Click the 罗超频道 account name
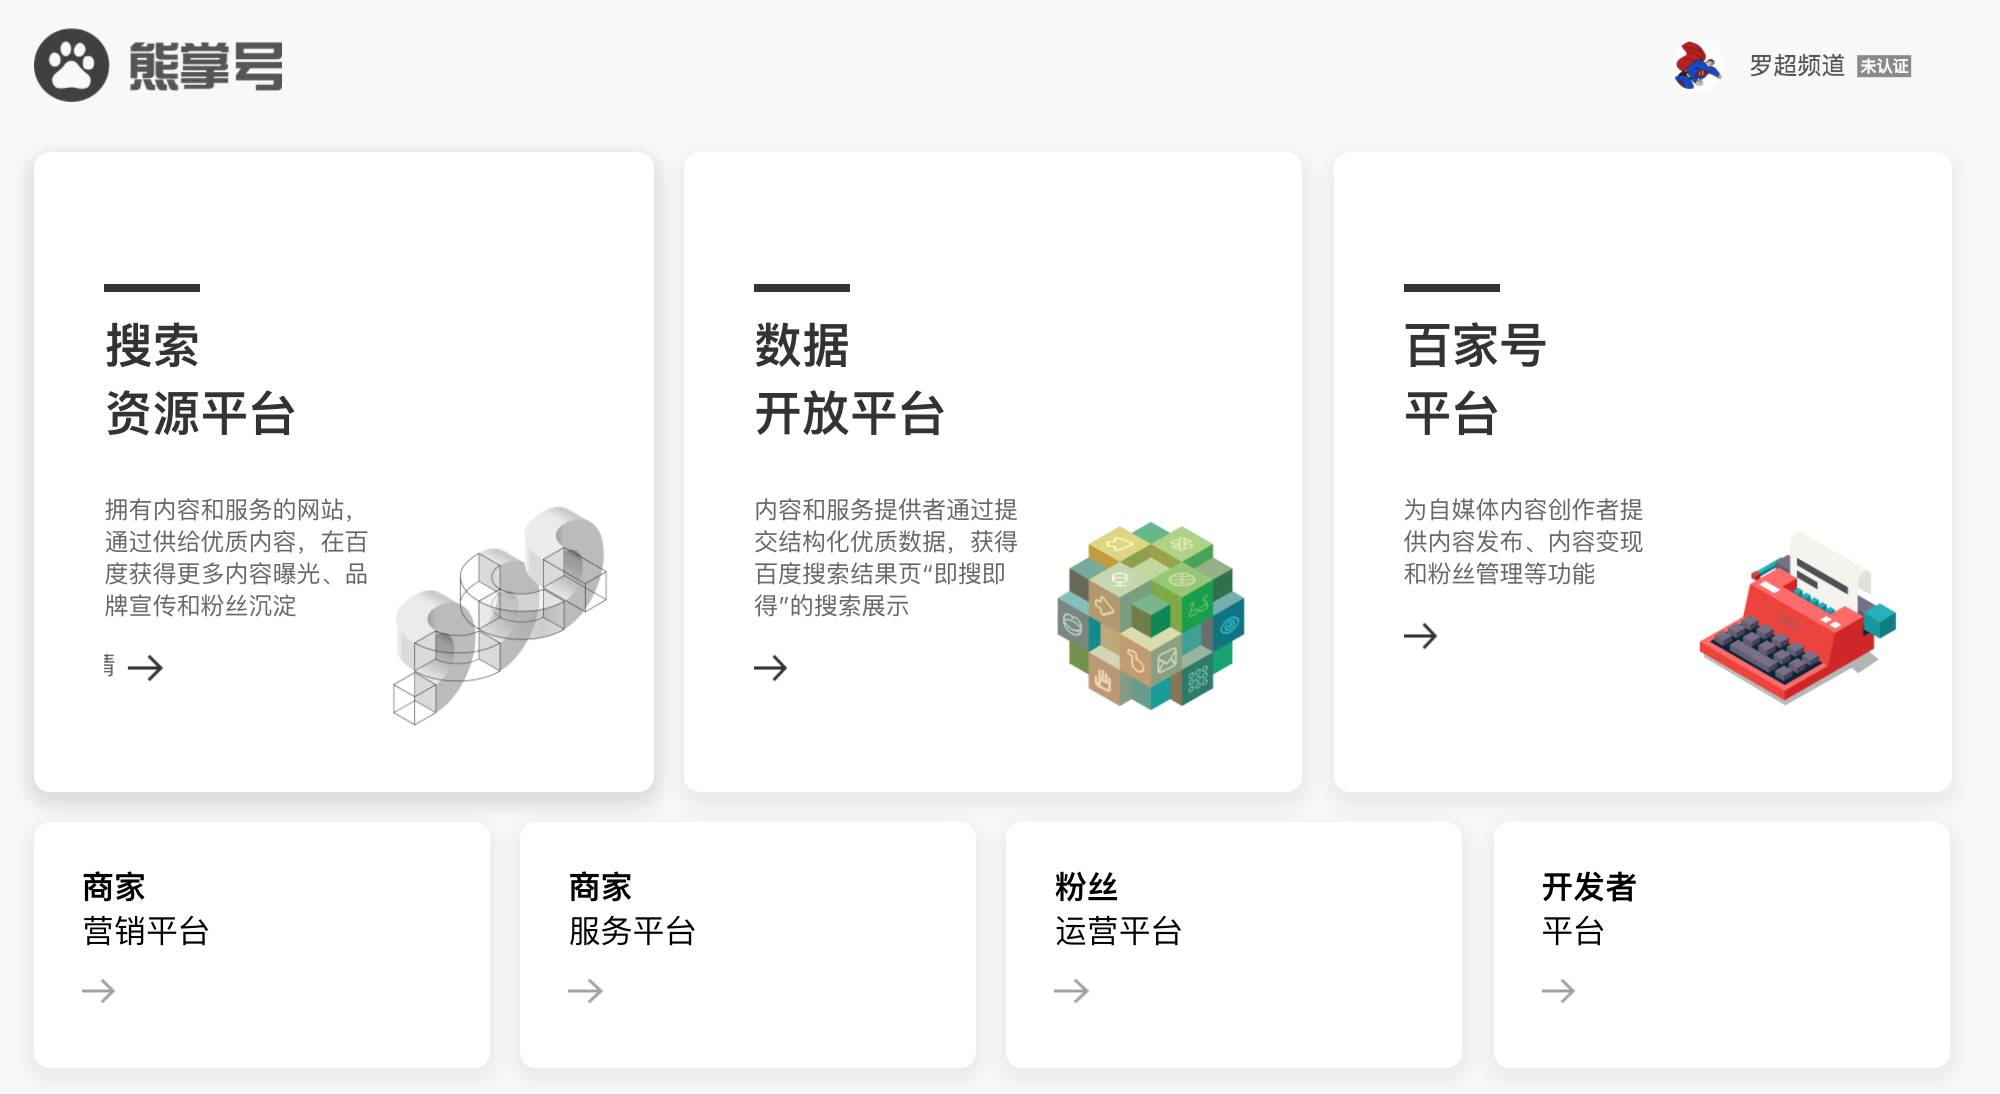This screenshot has width=2000, height=1094. click(x=1796, y=66)
